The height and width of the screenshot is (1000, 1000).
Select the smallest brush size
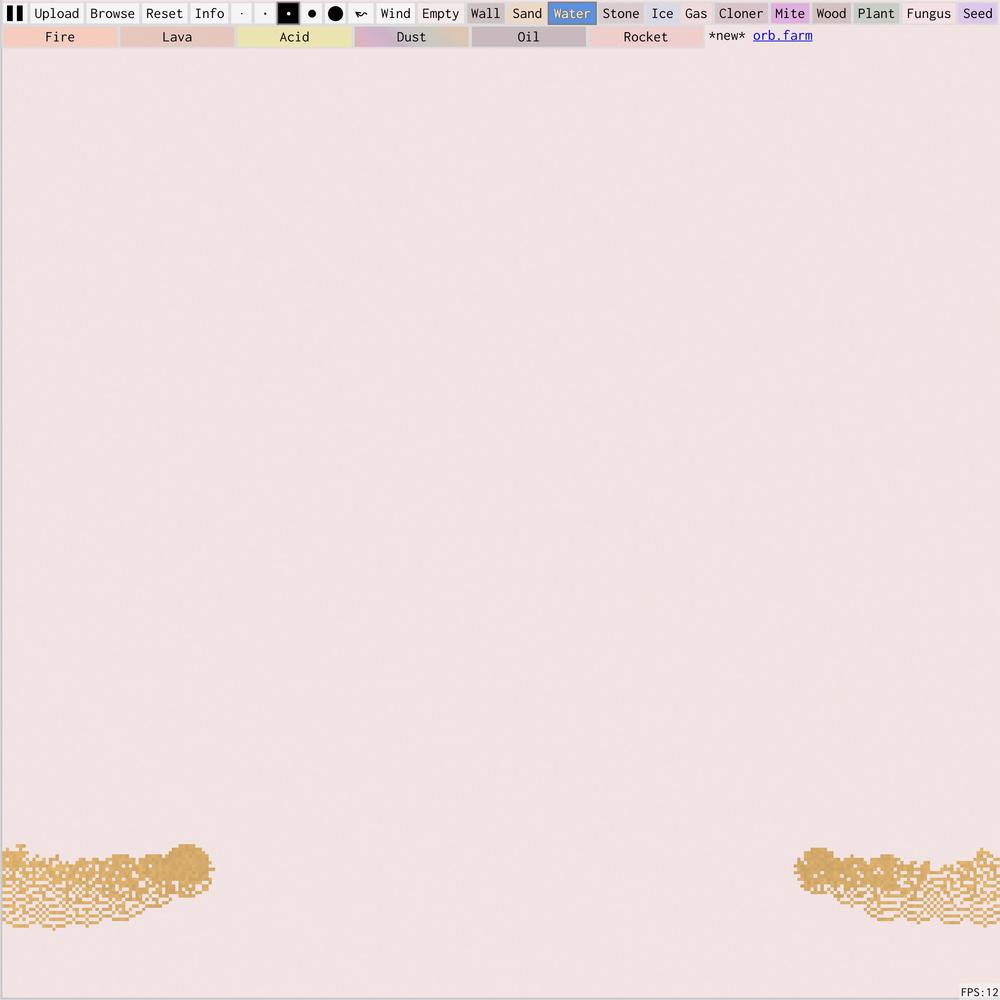click(x=242, y=13)
